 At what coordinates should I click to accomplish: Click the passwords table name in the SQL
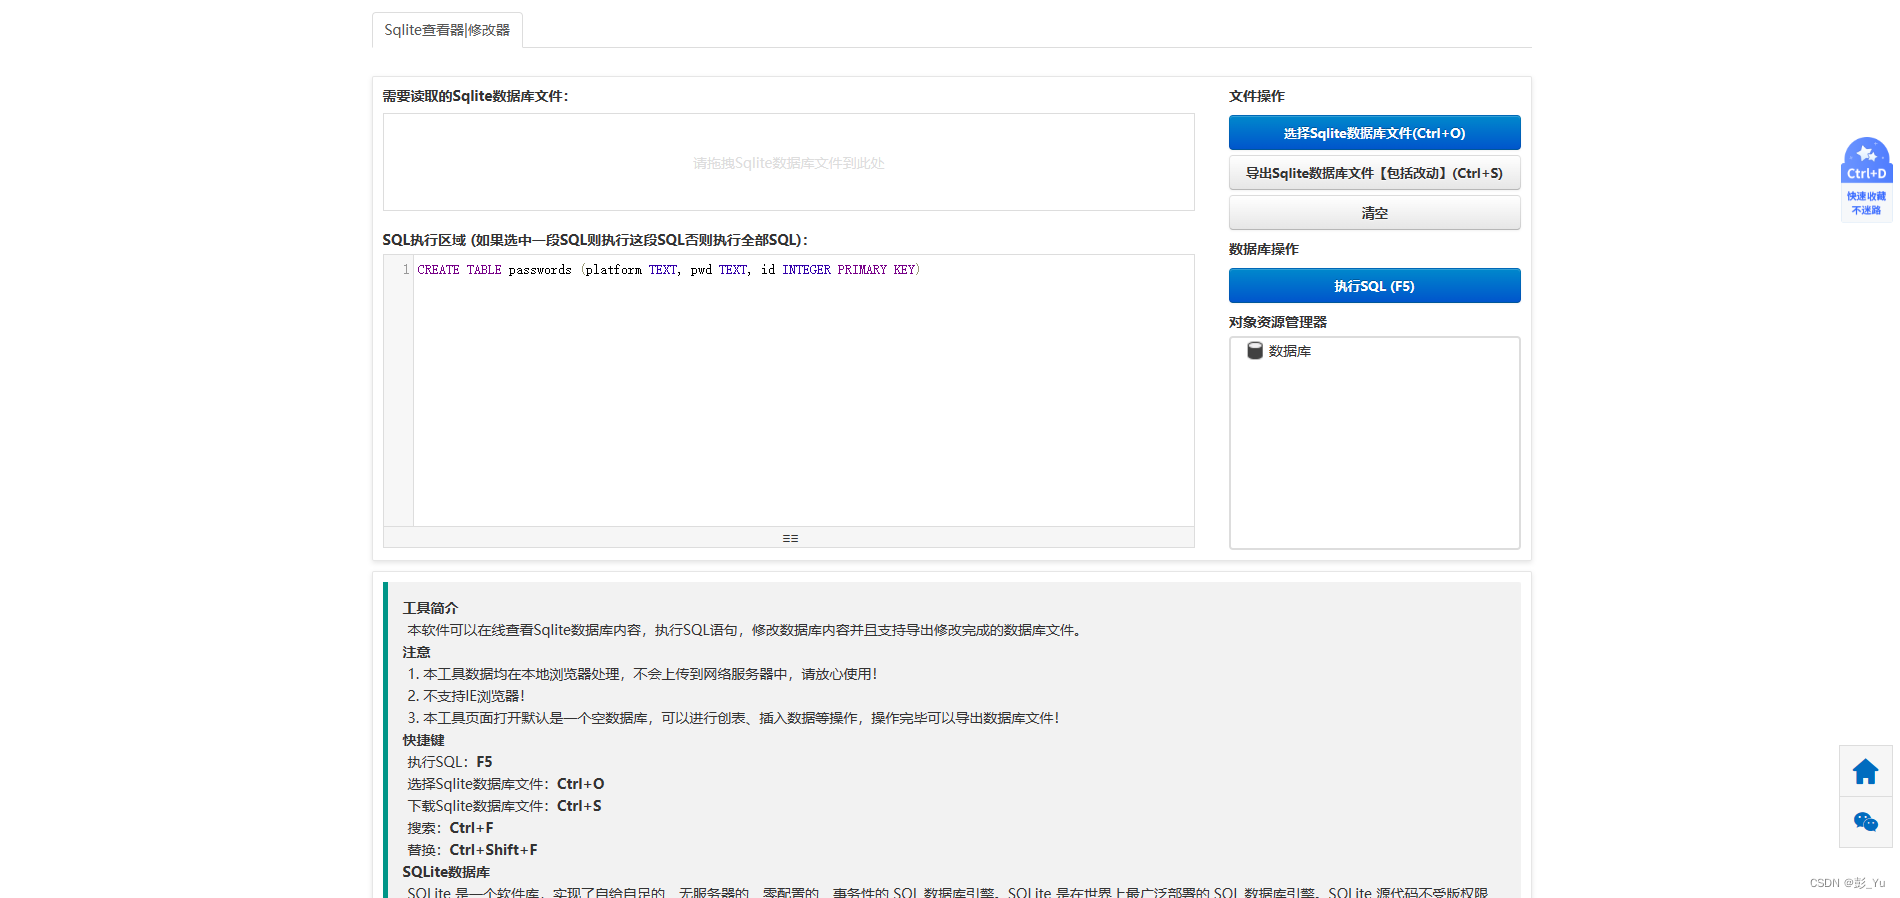tap(540, 270)
